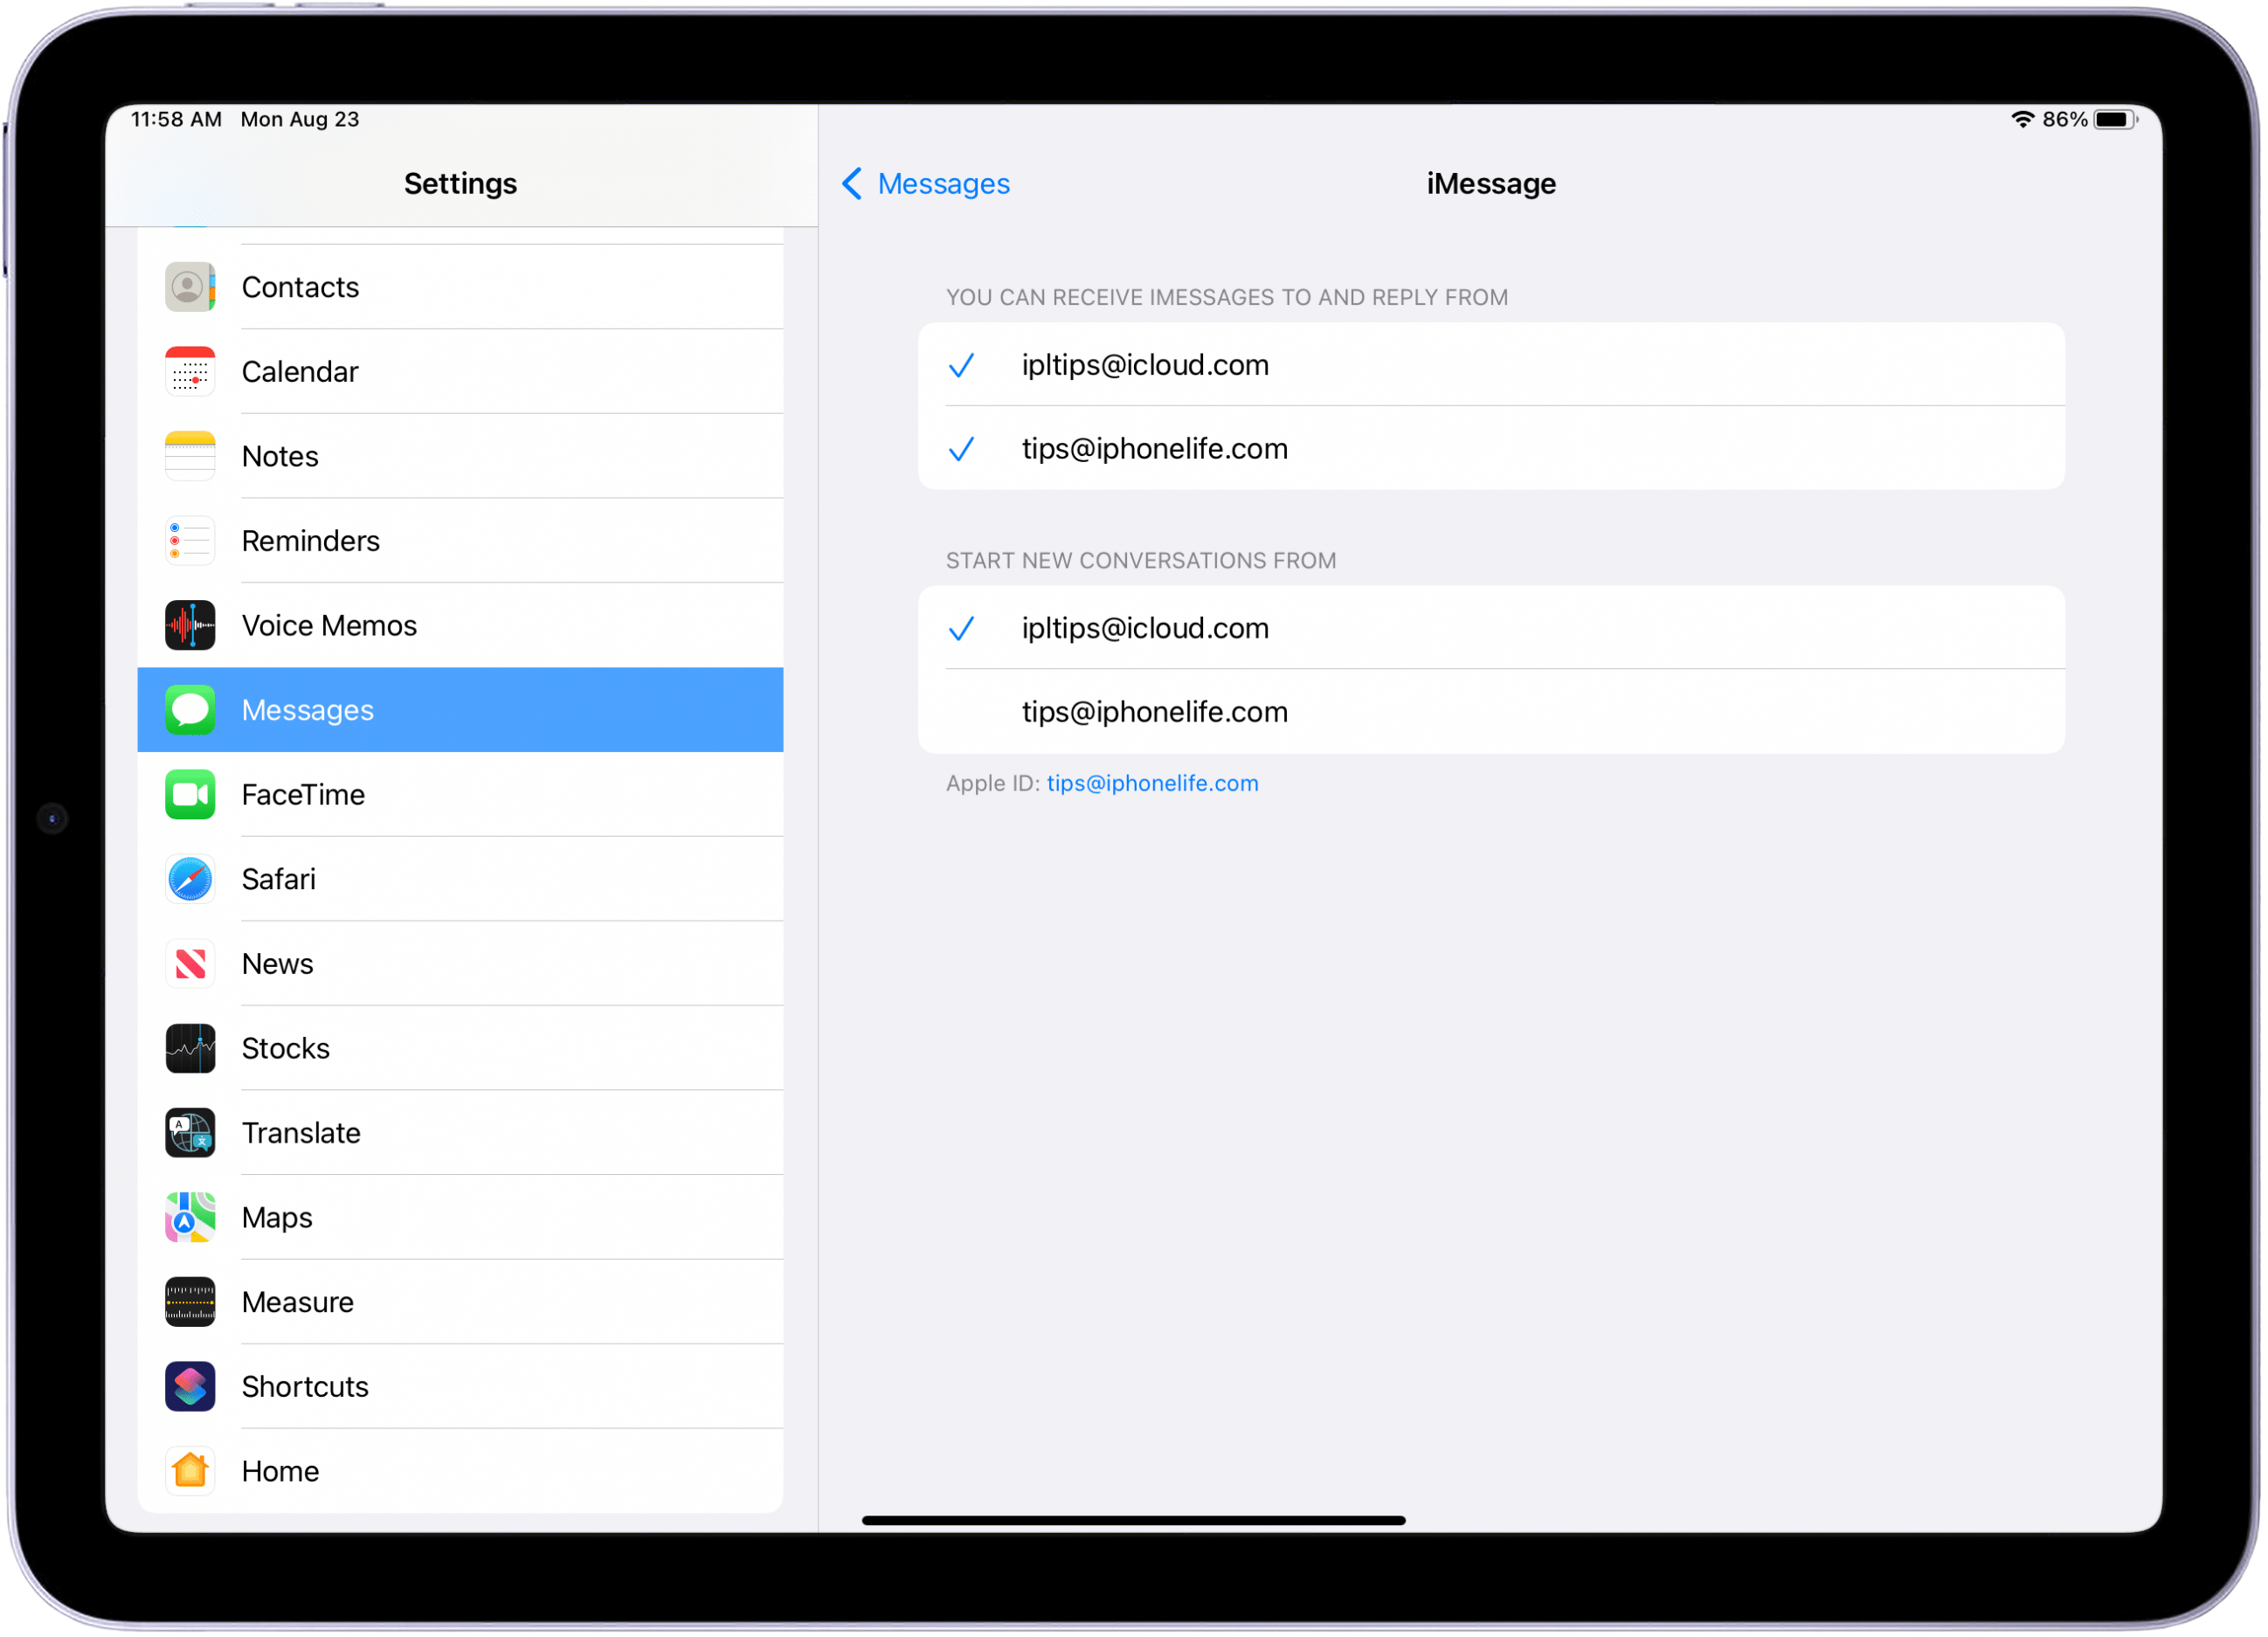Open FaceTime settings
Viewport: 2268px width, 1637px height.
tap(461, 796)
